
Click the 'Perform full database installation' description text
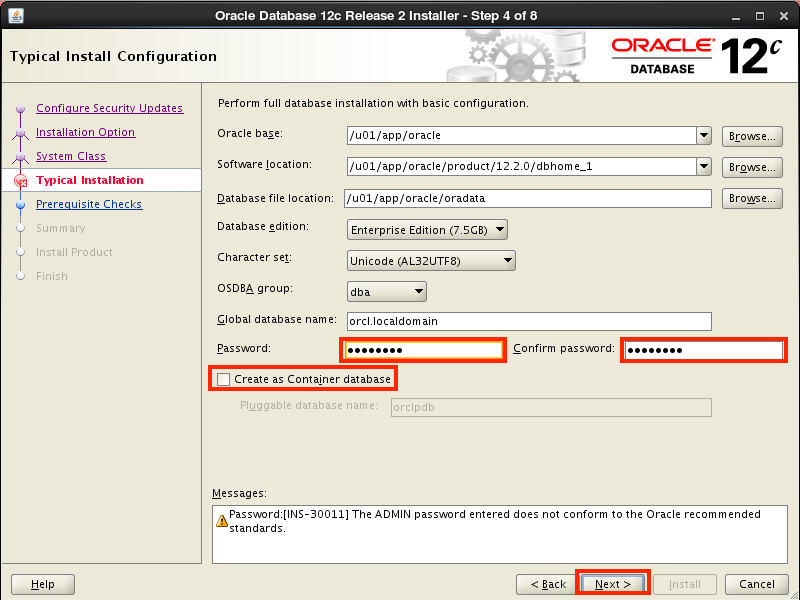point(373,103)
